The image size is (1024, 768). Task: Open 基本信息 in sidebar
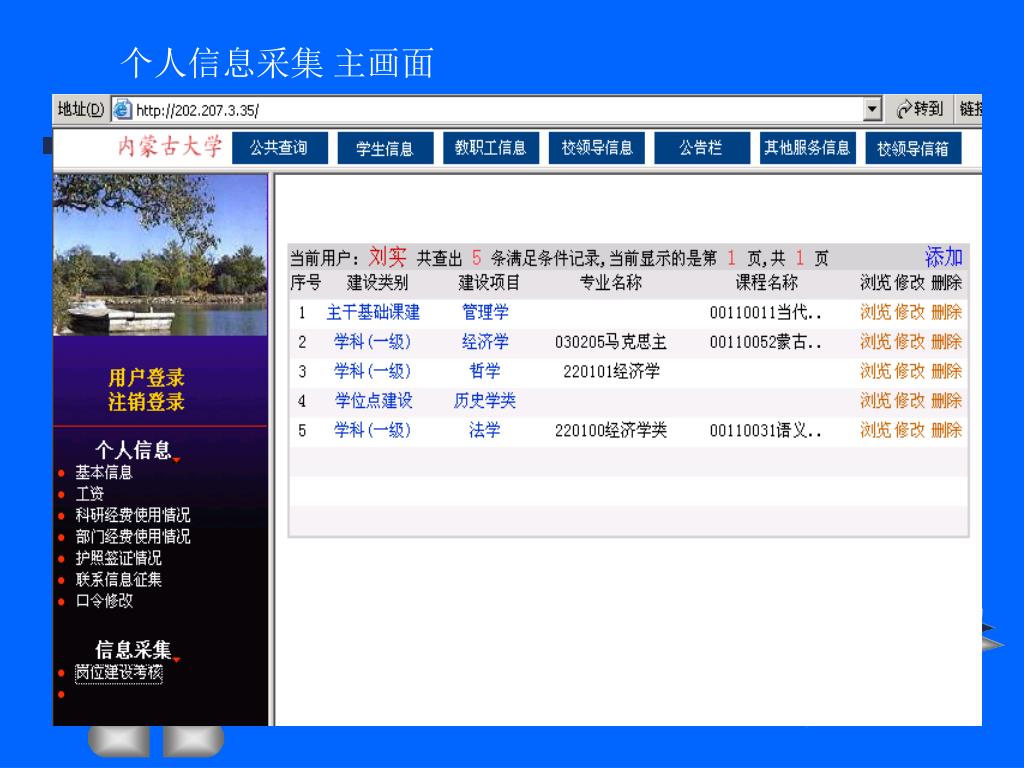pos(104,472)
